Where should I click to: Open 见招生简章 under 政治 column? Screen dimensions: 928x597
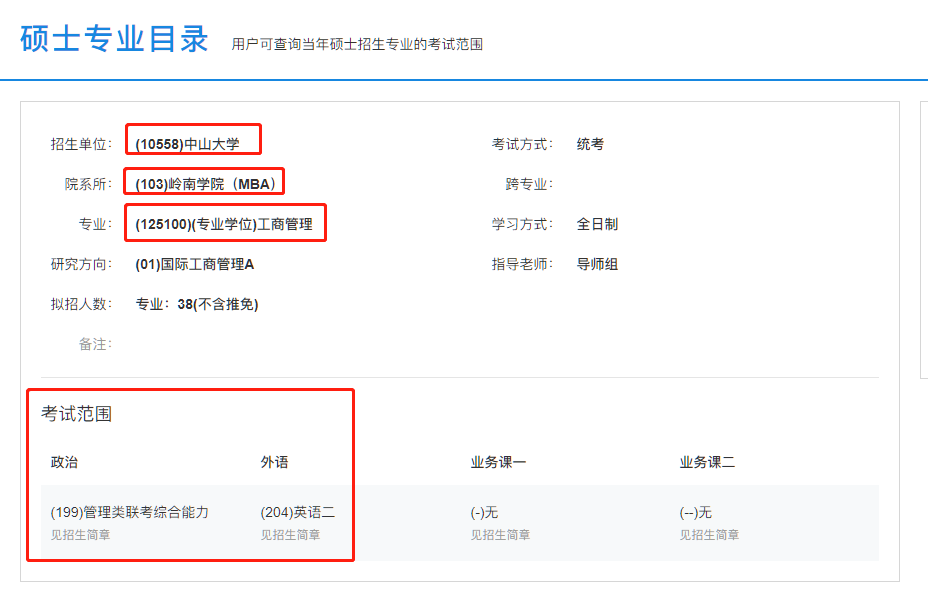coord(78,535)
